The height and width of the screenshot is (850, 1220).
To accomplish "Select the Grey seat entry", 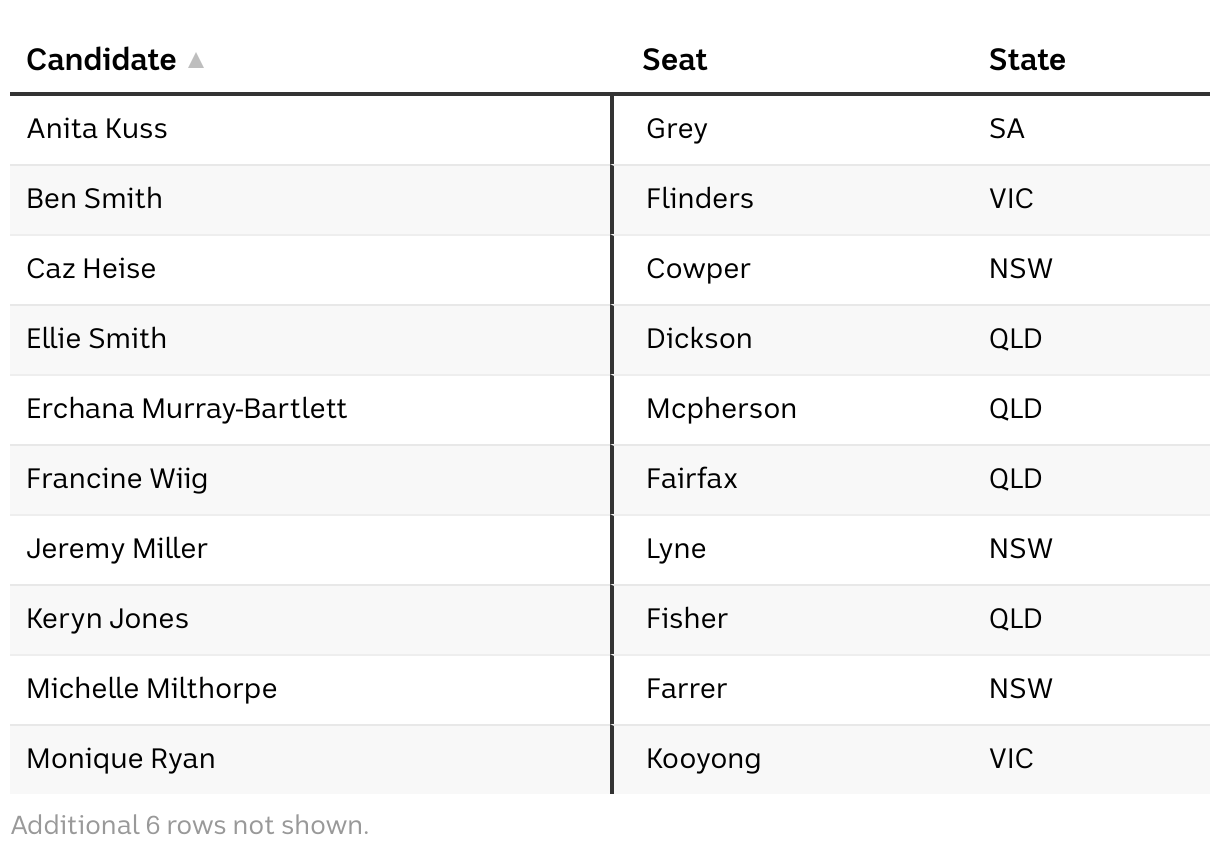I will 676,129.
